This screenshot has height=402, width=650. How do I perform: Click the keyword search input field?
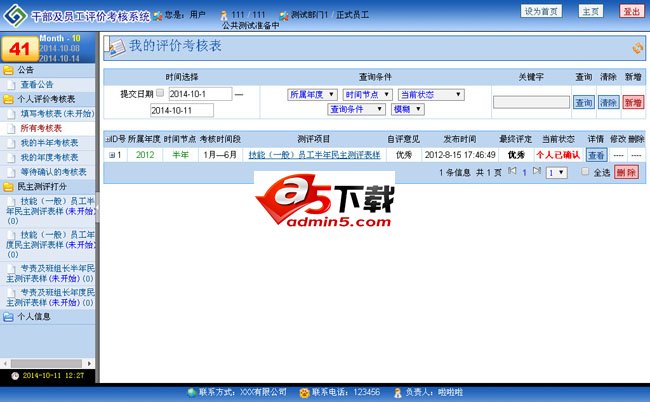click(531, 102)
